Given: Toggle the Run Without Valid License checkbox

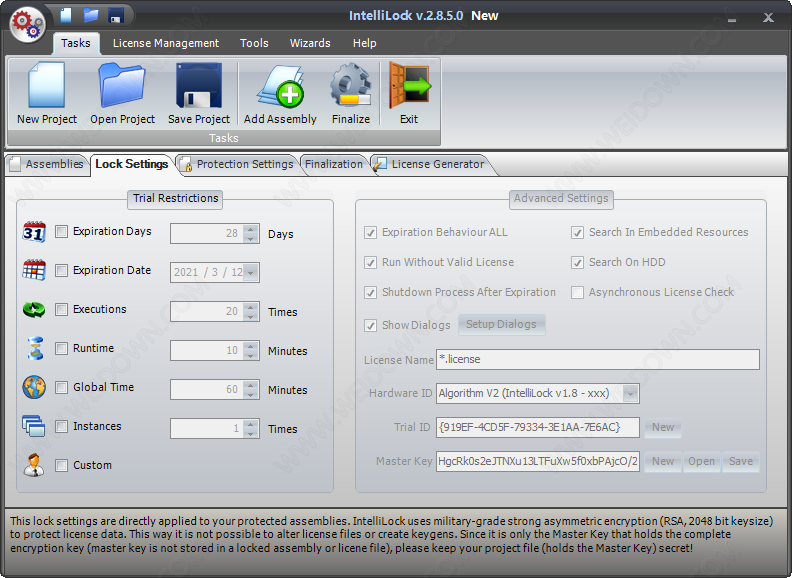Looking at the screenshot, I should tap(370, 262).
